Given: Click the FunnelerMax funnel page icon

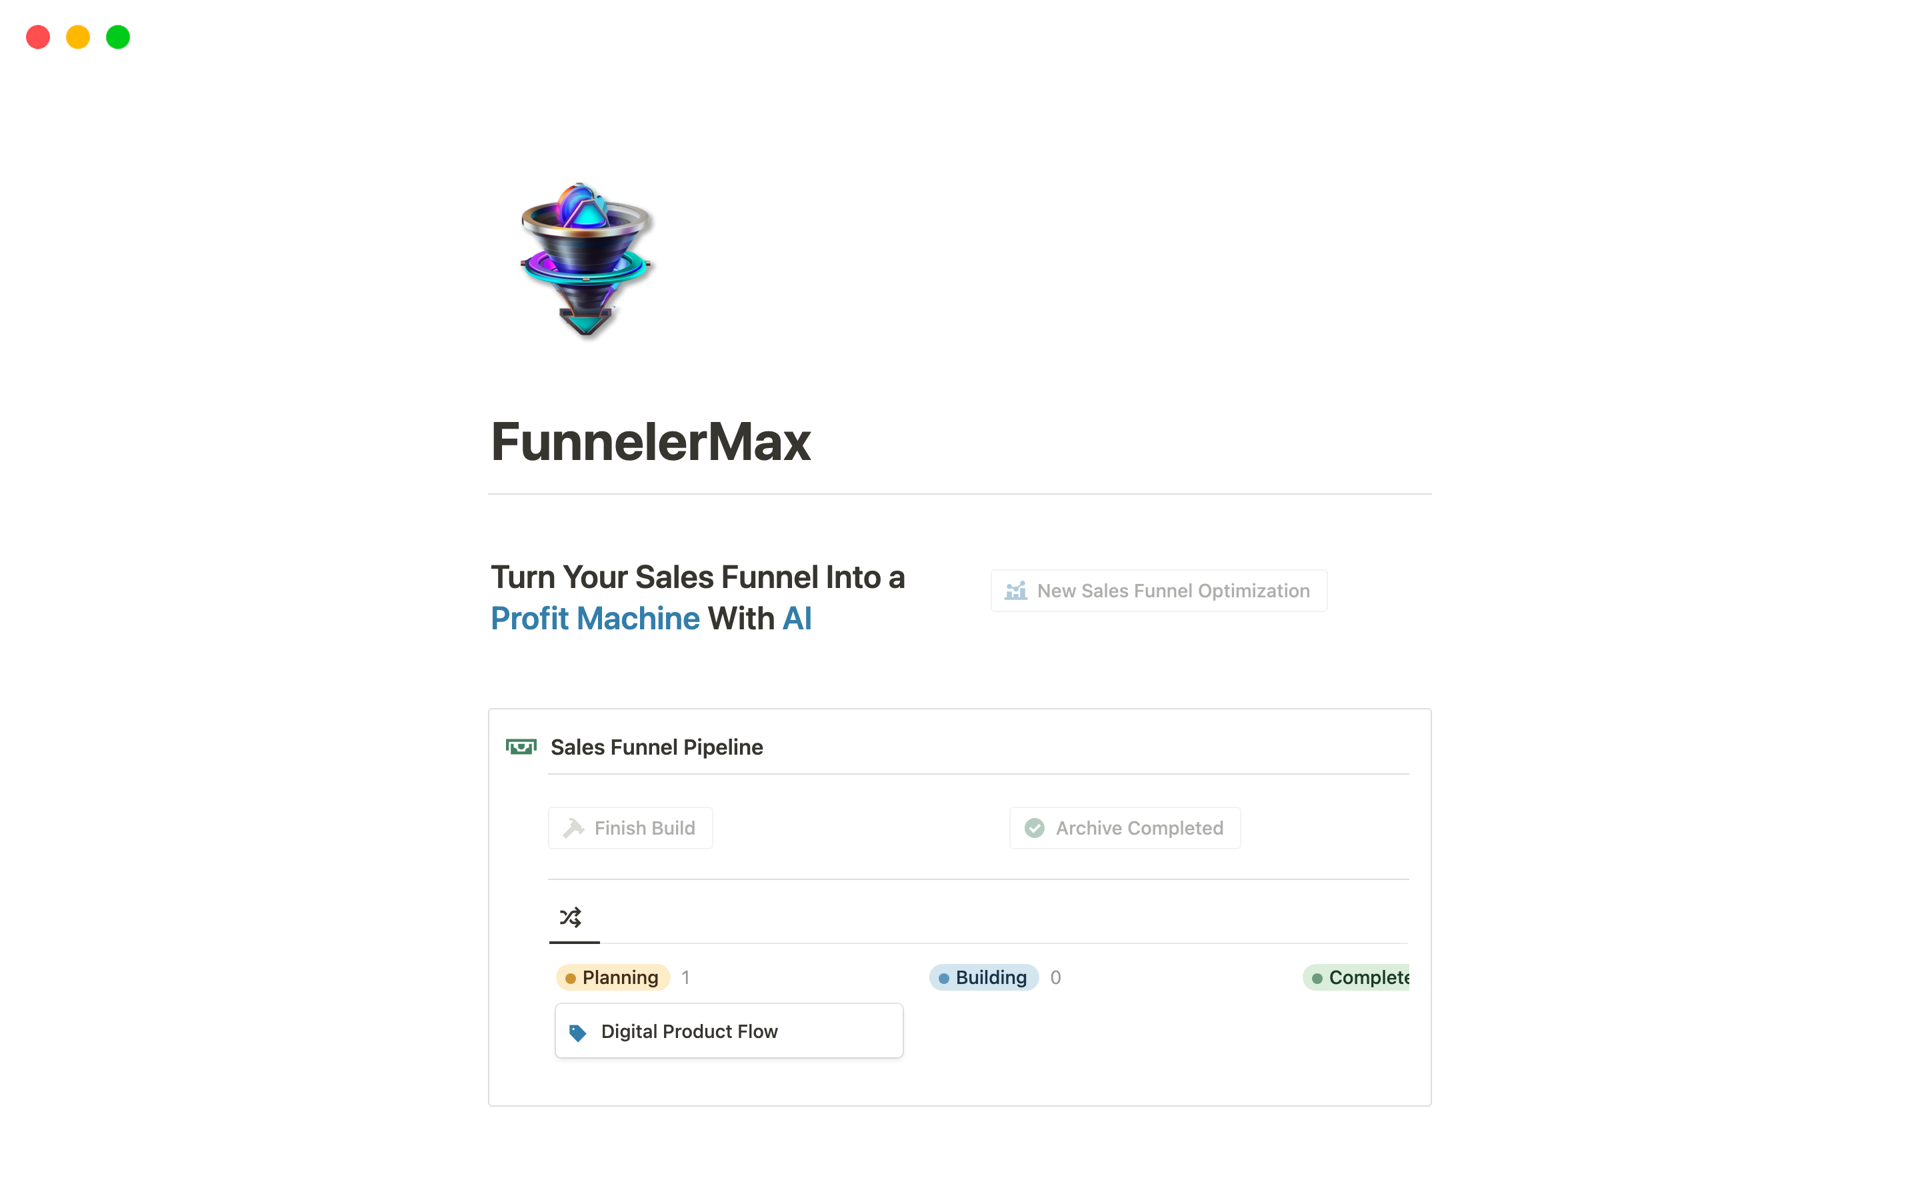Looking at the screenshot, I should coord(586,260).
